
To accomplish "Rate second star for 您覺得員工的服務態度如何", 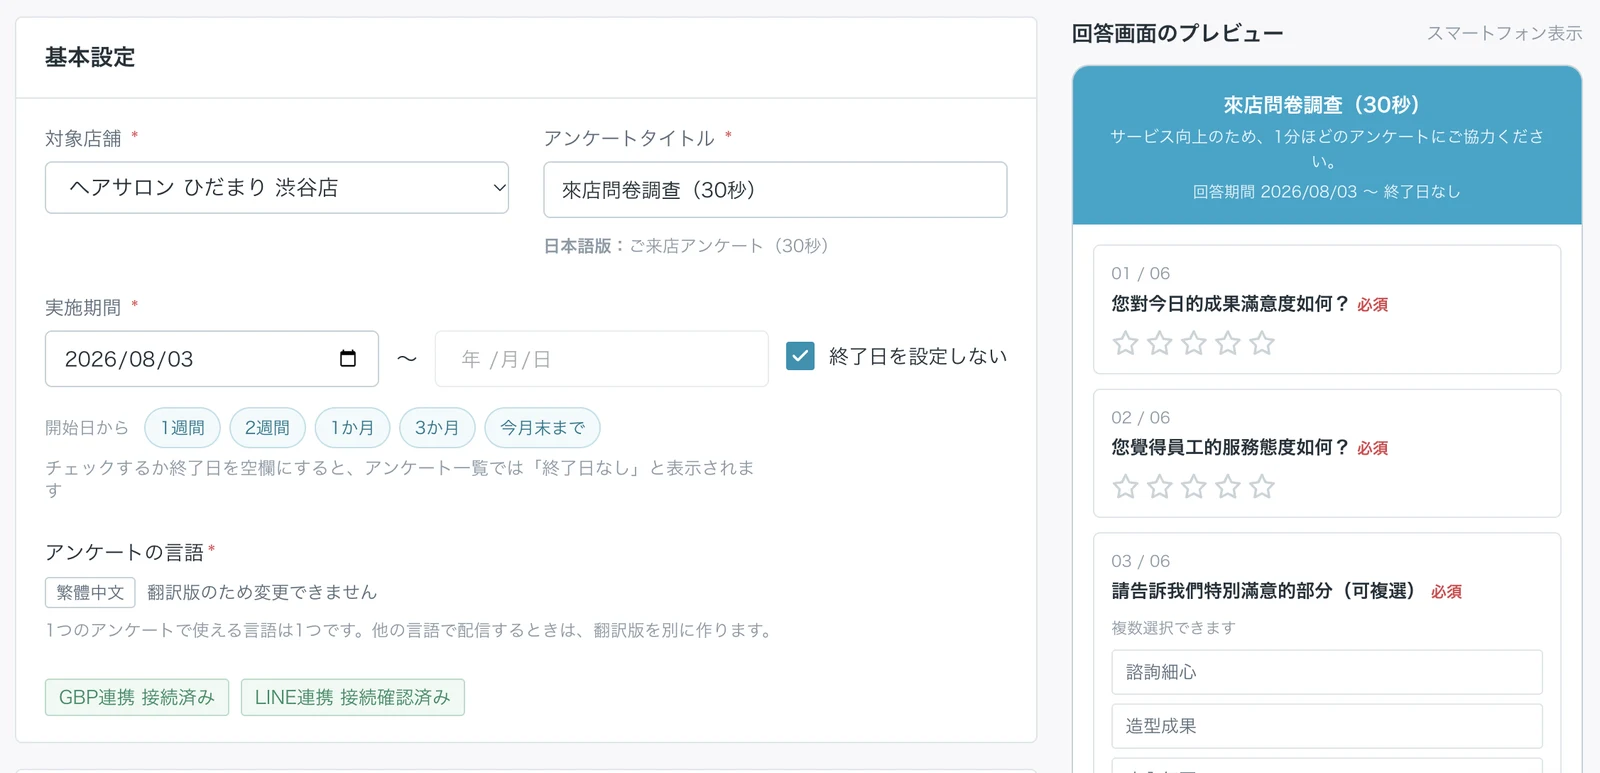I will (1160, 487).
